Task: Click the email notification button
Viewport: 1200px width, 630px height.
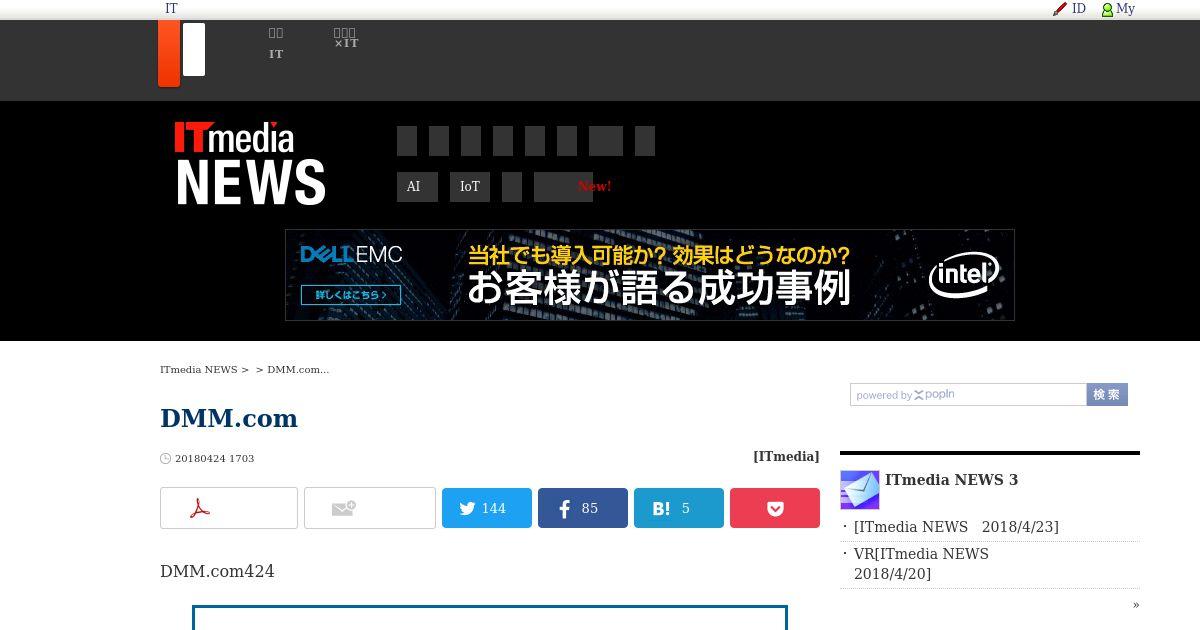Action: [x=370, y=508]
